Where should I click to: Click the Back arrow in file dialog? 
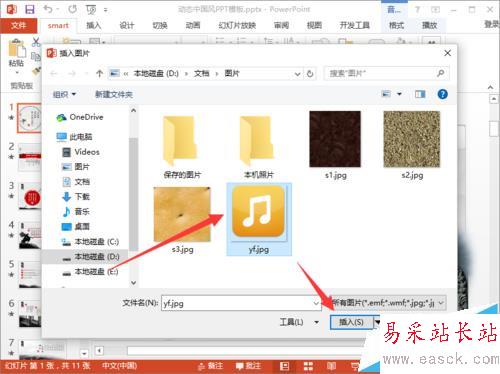(x=54, y=74)
